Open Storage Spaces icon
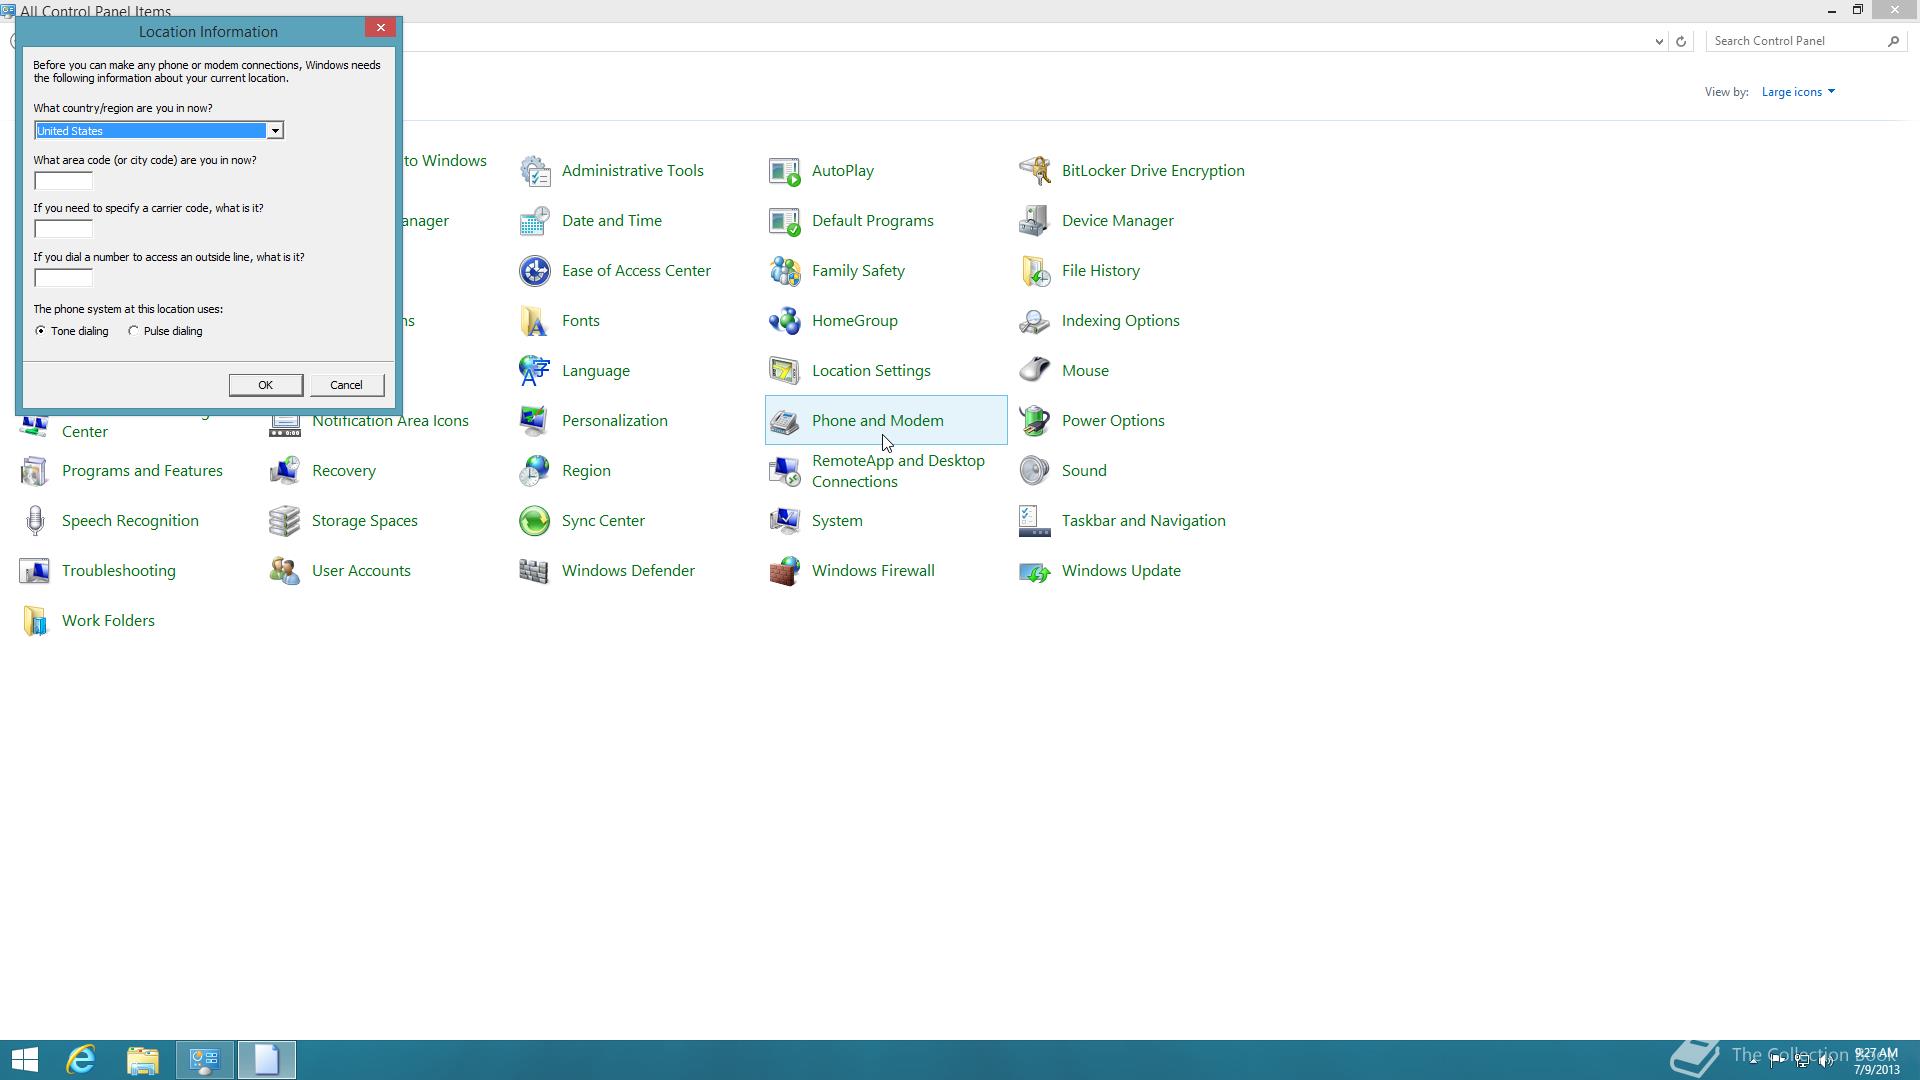 [x=285, y=521]
